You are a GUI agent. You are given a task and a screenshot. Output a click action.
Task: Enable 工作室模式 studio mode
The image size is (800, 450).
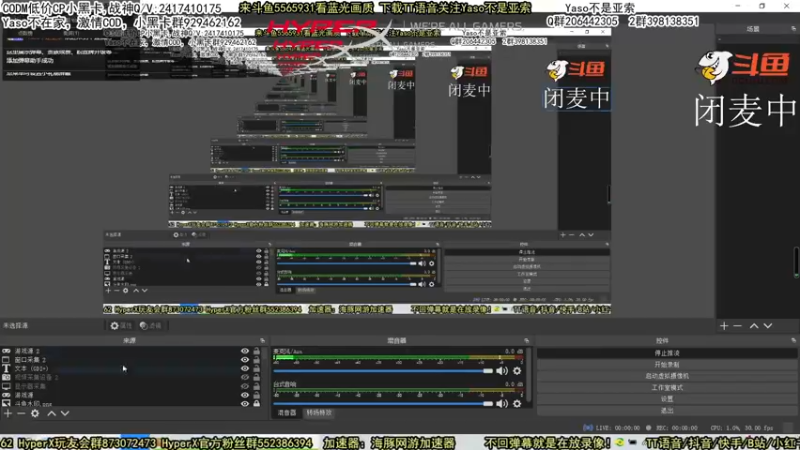[667, 388]
